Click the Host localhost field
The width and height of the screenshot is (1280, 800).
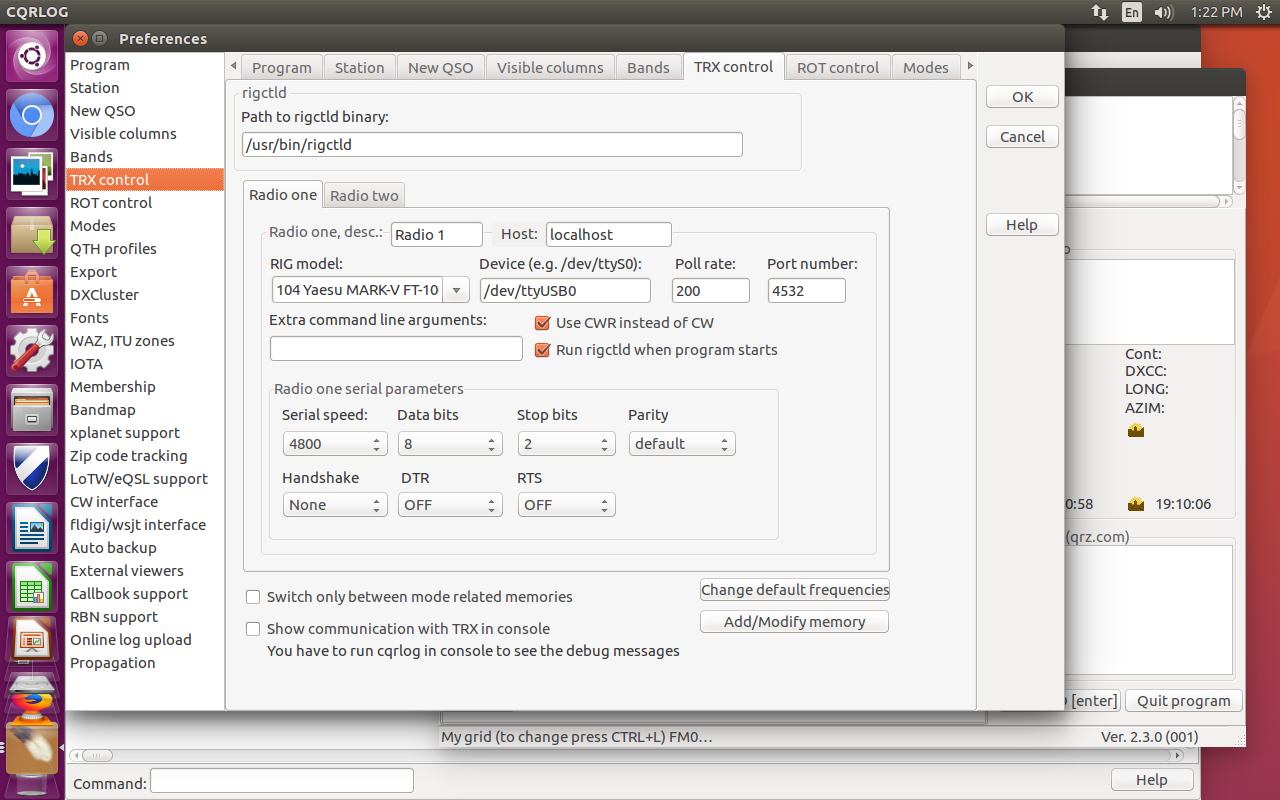point(609,234)
